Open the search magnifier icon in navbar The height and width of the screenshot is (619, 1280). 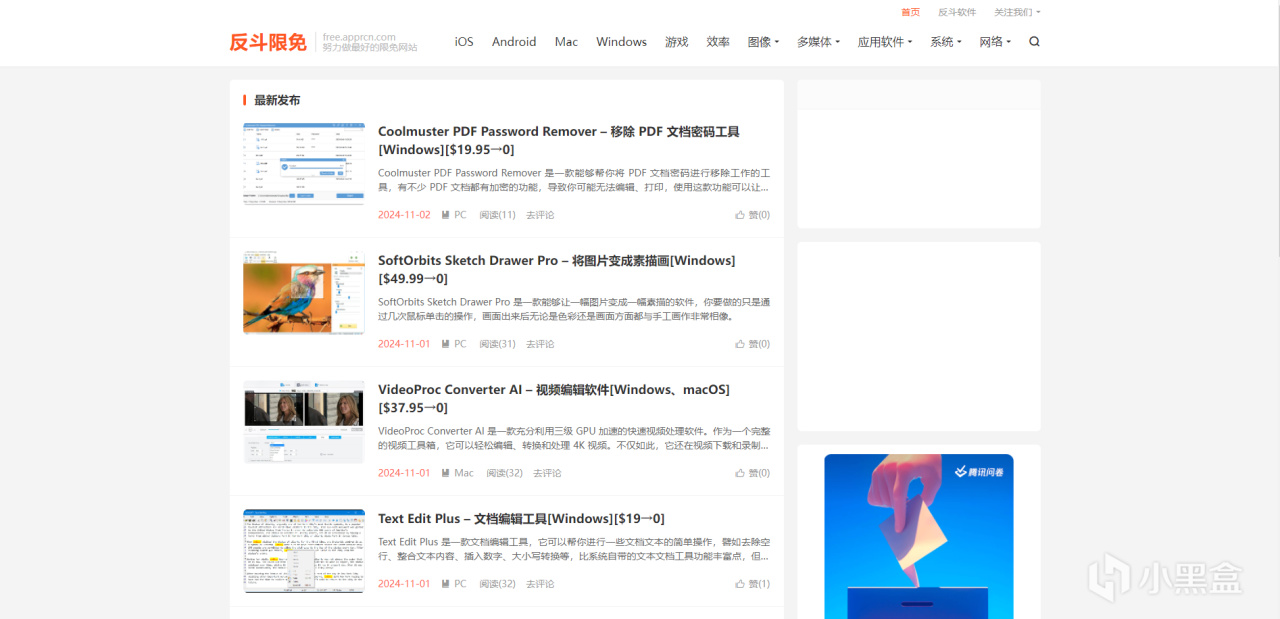tap(1034, 42)
